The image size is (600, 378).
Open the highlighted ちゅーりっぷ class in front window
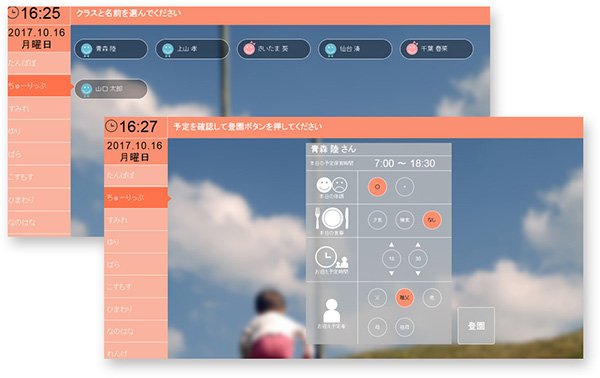click(136, 197)
